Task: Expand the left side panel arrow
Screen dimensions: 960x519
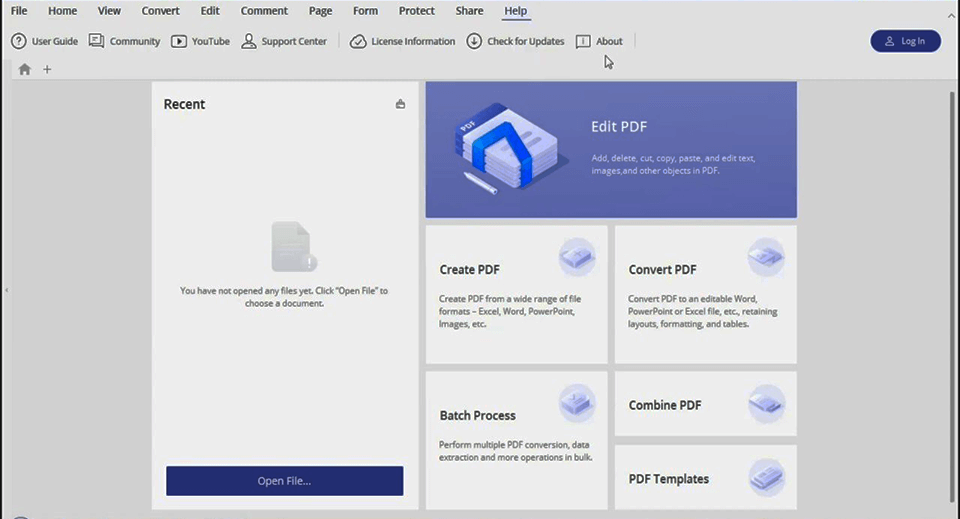Action: tap(6, 290)
